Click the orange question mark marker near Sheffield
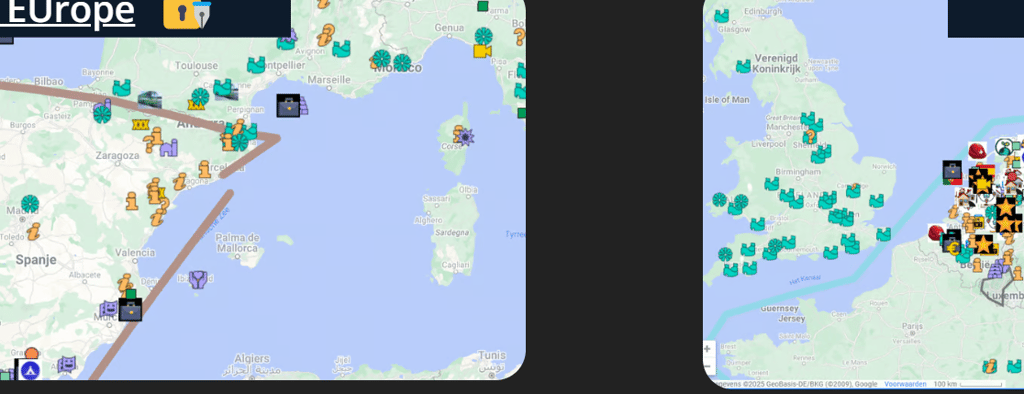Image resolution: width=1024 pixels, height=394 pixels. pyautogui.click(x=810, y=137)
